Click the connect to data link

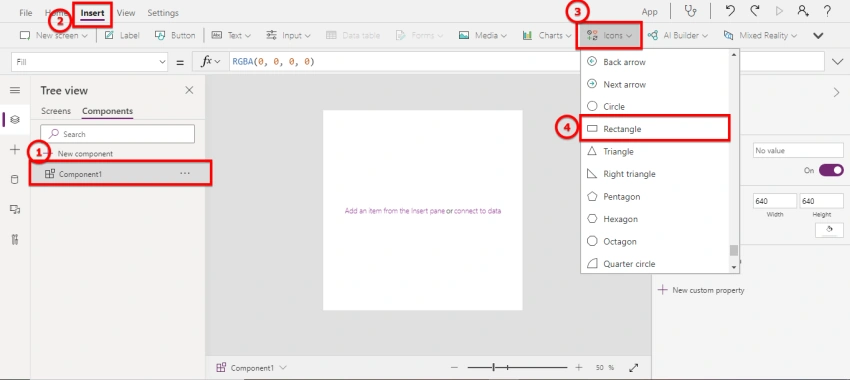coord(477,211)
